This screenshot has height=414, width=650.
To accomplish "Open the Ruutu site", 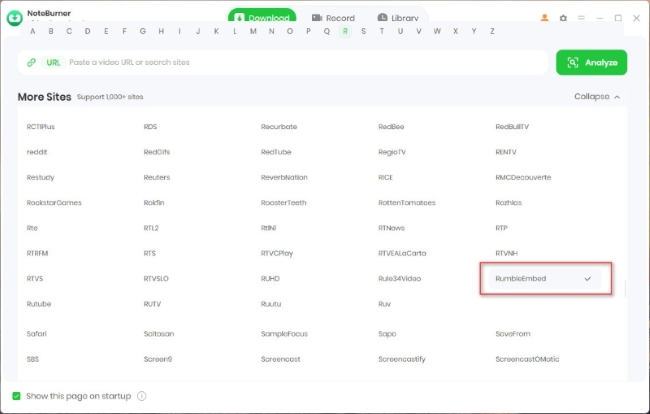I will [x=271, y=304].
